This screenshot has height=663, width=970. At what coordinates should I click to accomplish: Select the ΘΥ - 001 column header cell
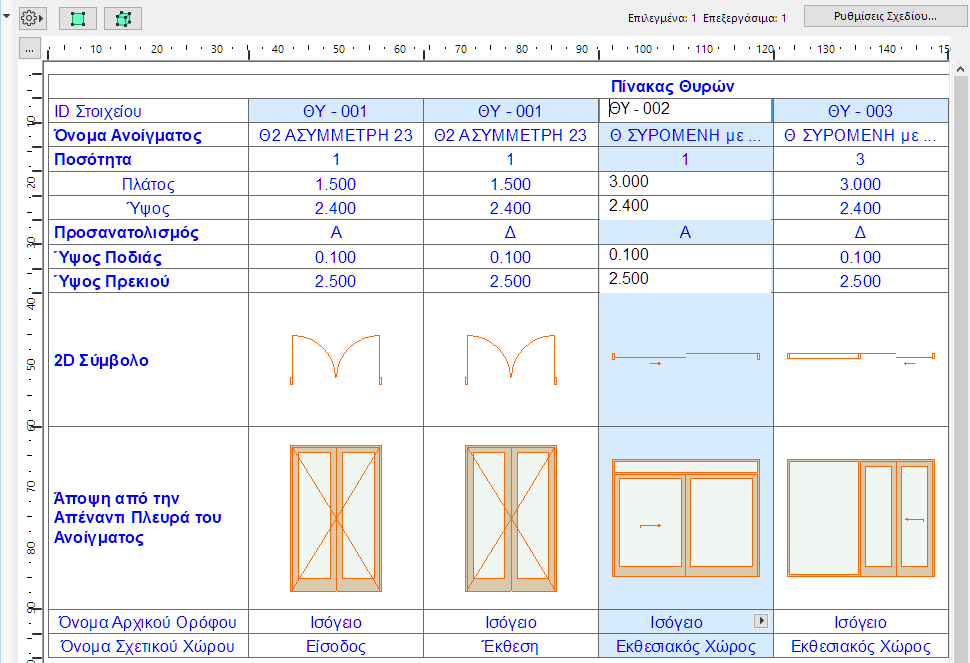(x=336, y=110)
